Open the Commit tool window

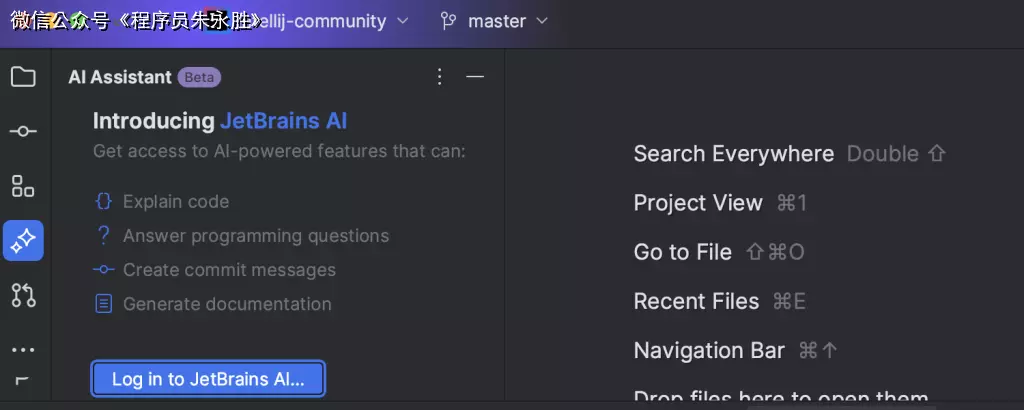[x=23, y=132]
